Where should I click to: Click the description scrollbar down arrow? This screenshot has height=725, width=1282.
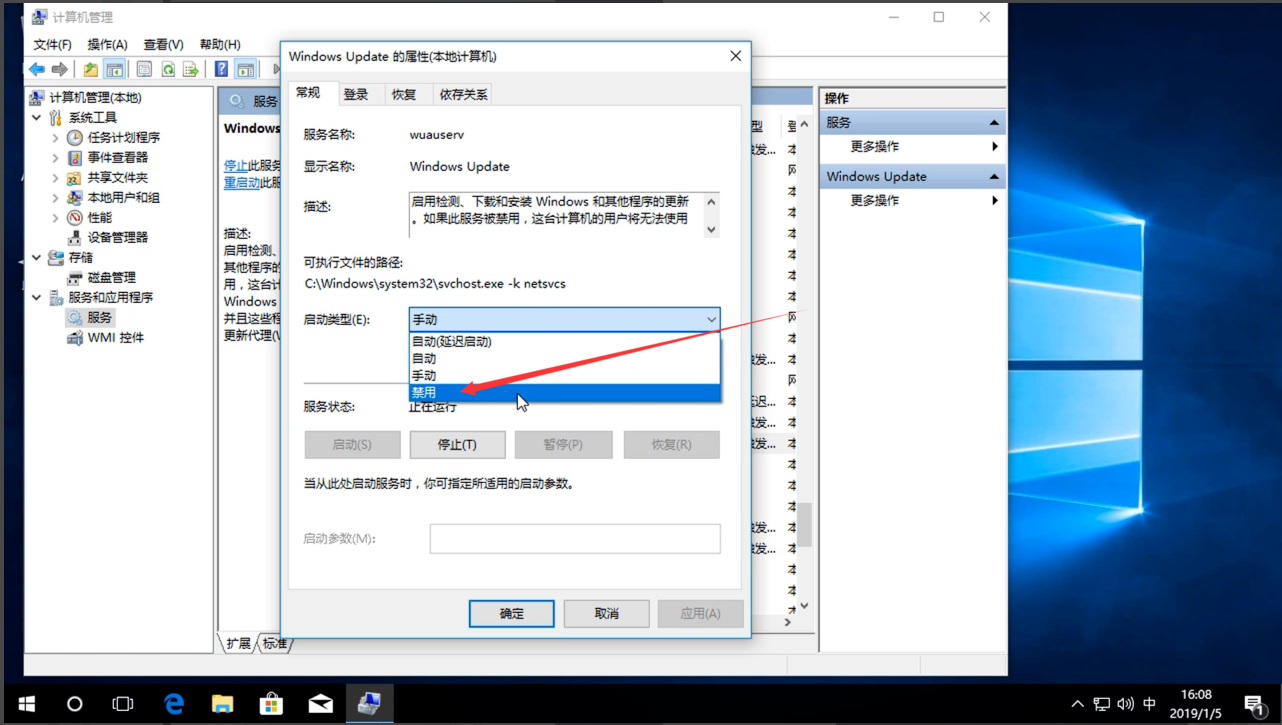pos(711,229)
